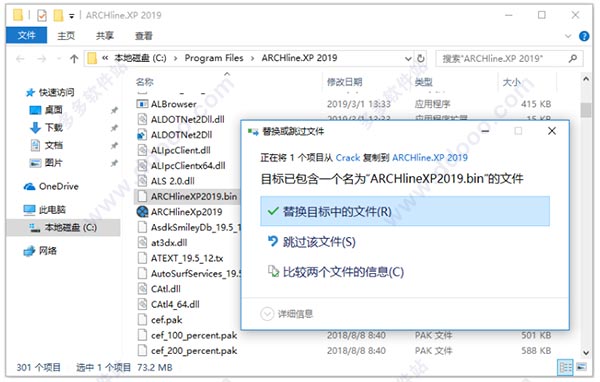Click the OneDrive cloud icon
Image resolution: width=600 pixels, height=382 pixels.
[x=29, y=186]
